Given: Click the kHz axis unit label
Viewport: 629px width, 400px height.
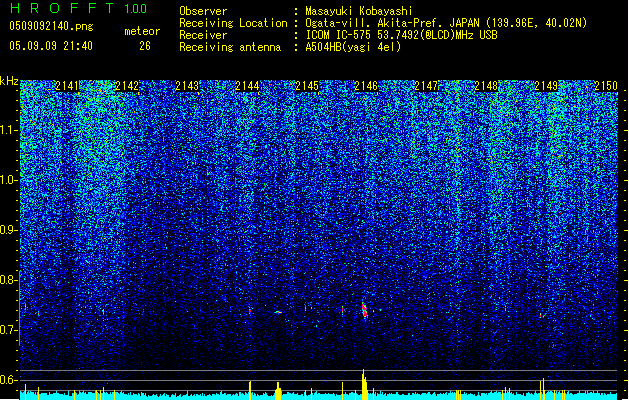Looking at the screenshot, I should [9, 81].
